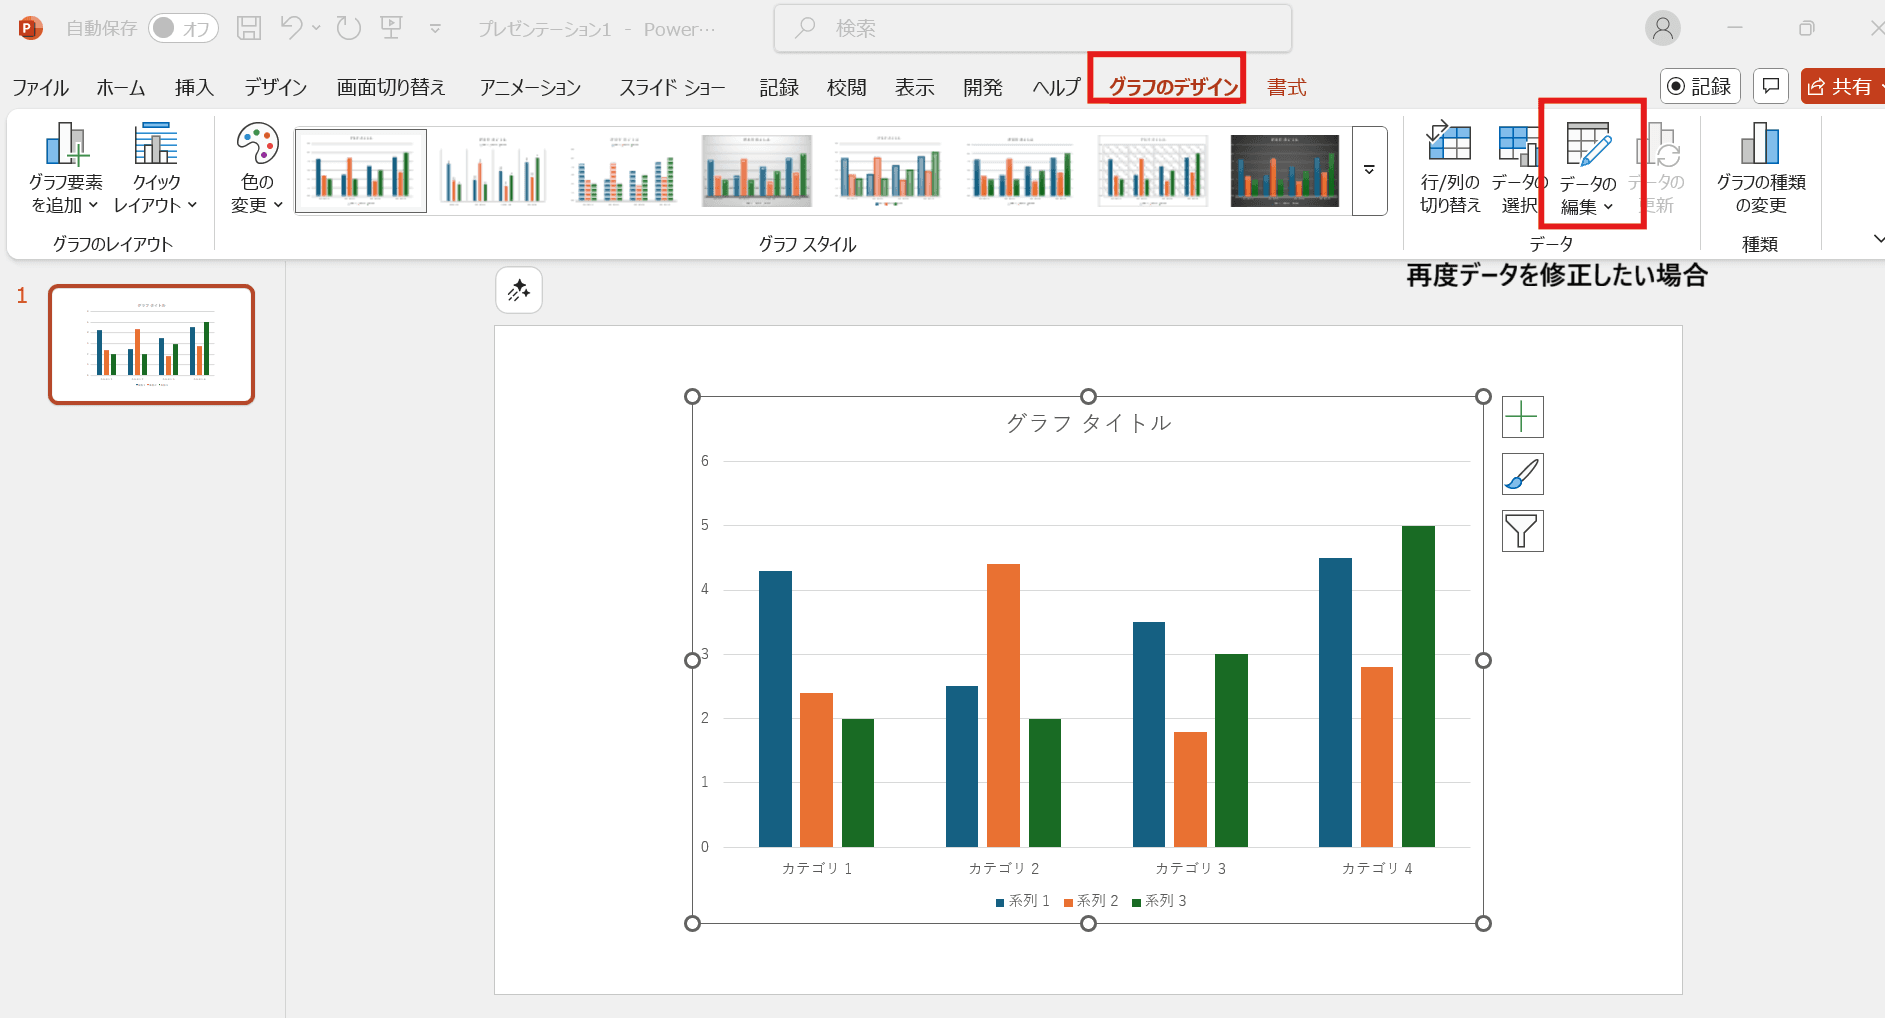Click the user account avatar icon
This screenshot has width=1885, height=1018.
1662,29
